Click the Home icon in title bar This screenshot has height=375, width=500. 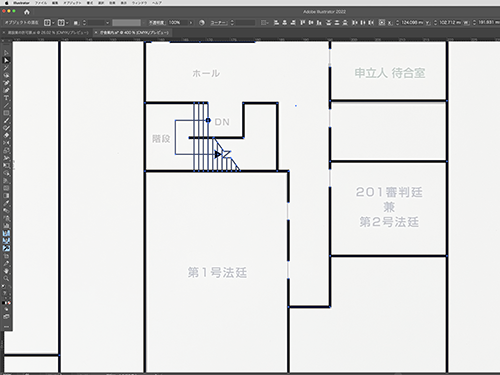click(x=27, y=12)
